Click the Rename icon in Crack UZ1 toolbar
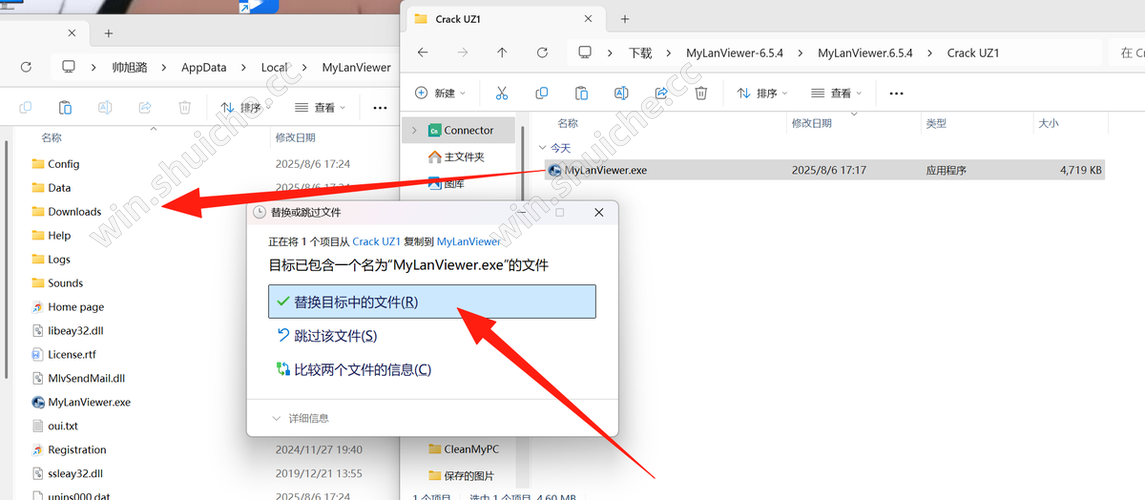 [621, 93]
